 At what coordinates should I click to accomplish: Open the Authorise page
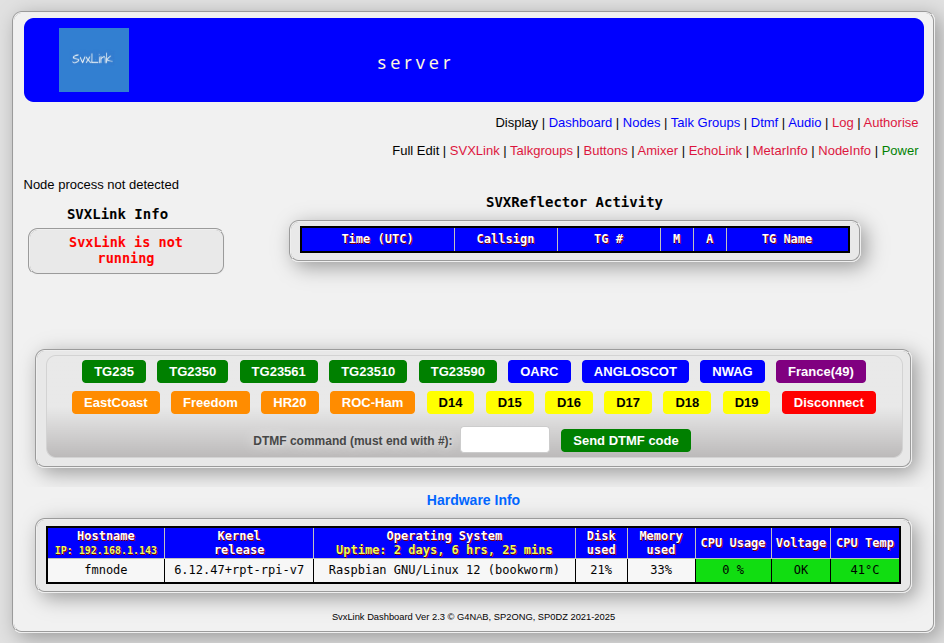(x=890, y=122)
